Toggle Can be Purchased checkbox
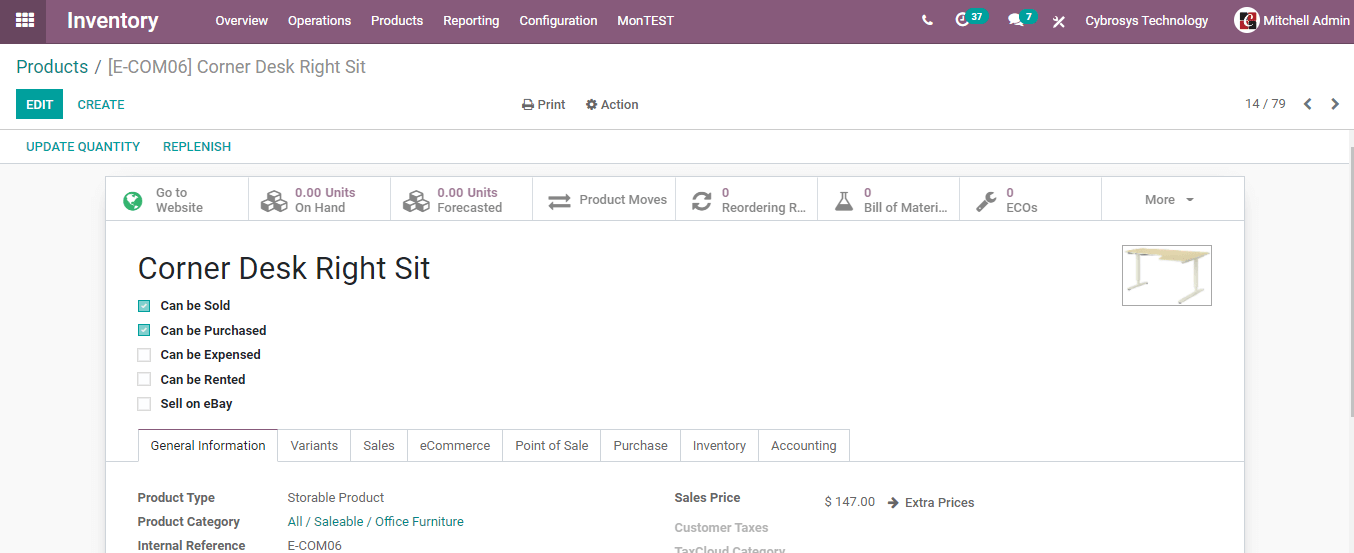 coord(144,330)
